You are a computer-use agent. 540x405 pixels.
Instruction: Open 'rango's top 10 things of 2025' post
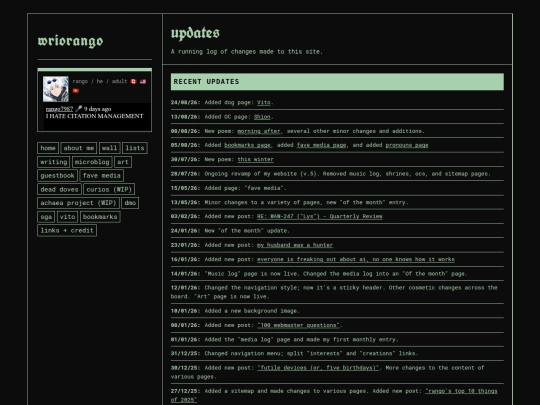point(461,391)
